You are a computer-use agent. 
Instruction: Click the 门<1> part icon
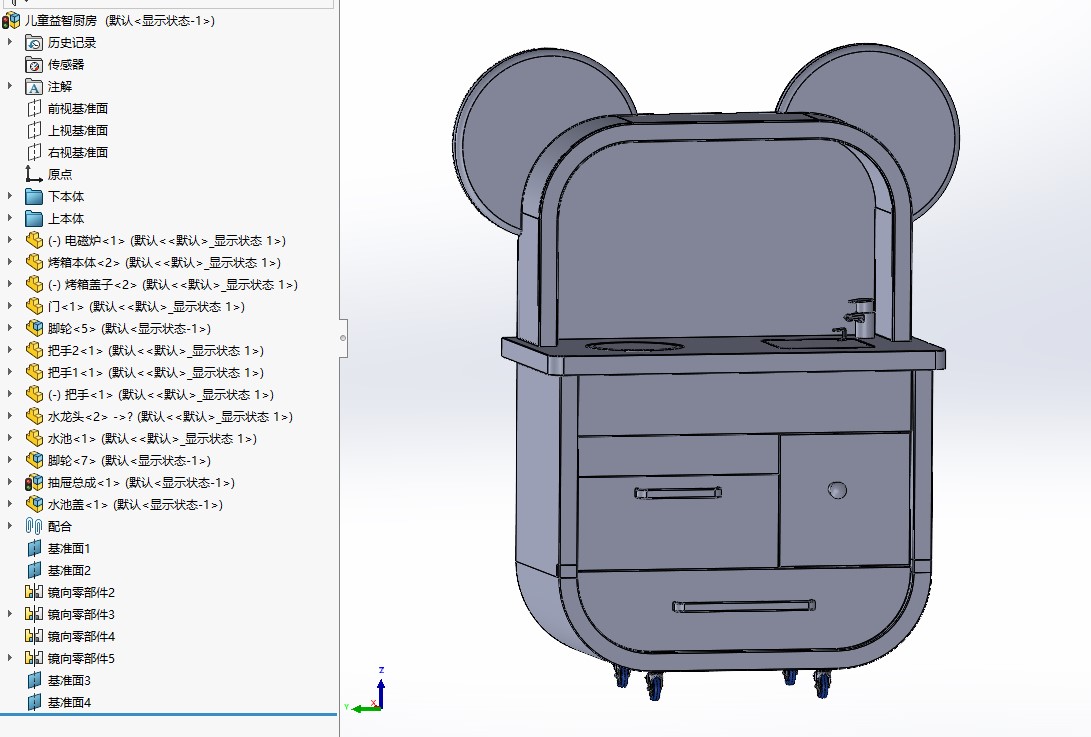[x=34, y=306]
